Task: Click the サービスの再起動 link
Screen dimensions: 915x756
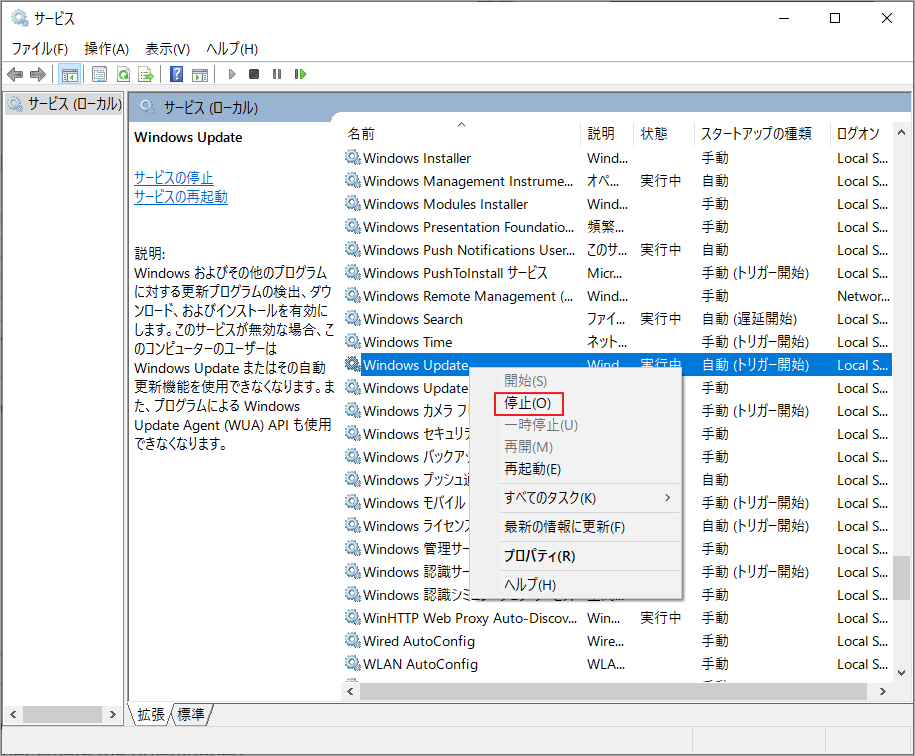Action: 181,197
